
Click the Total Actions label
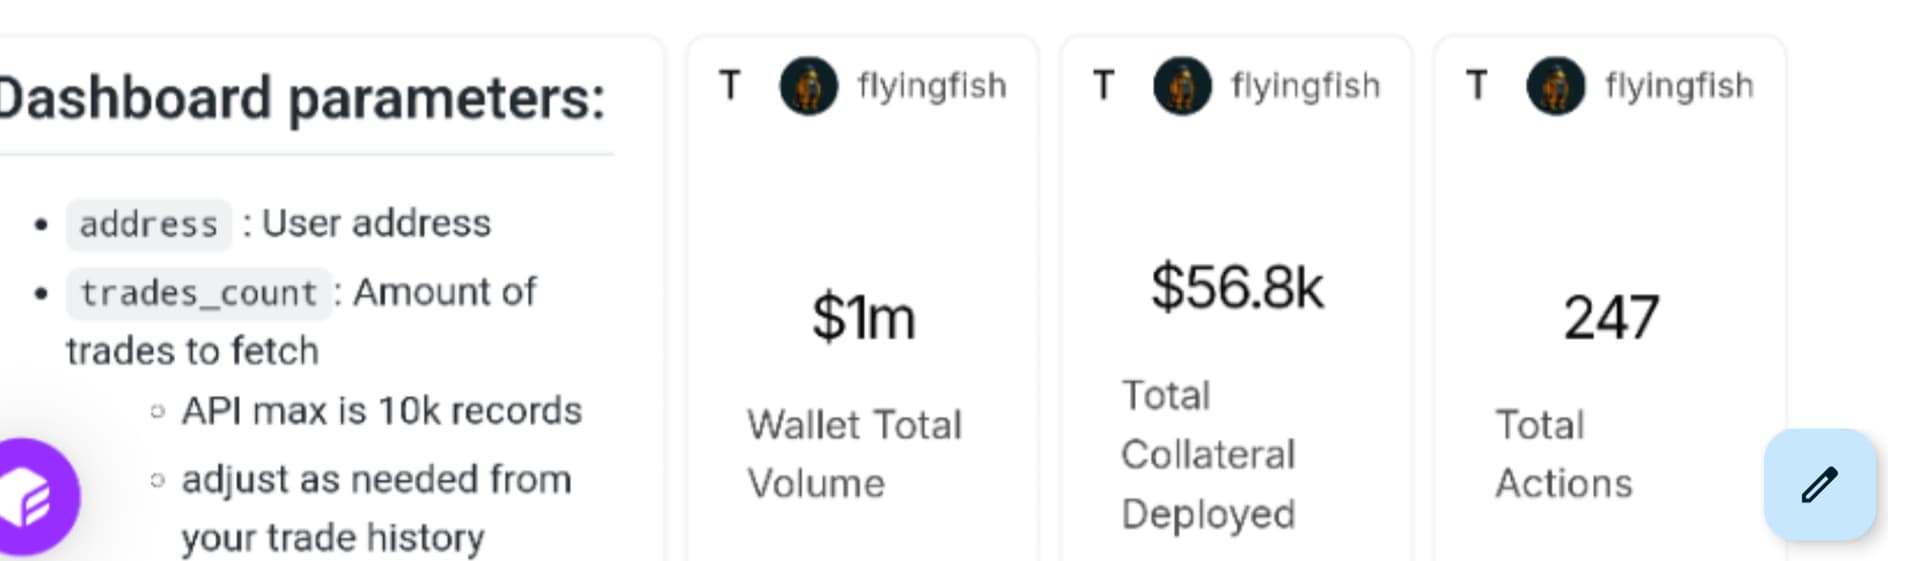[x=1563, y=454]
